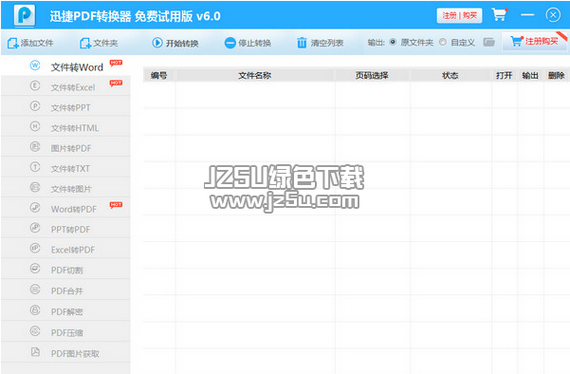Select PDF合并 merge function
Image resolution: width=570 pixels, height=374 pixels.
(66, 290)
